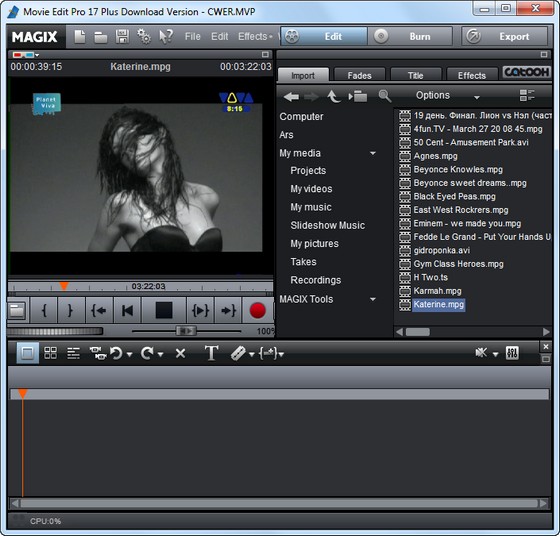Open the cut options dropdown arrow
The width and height of the screenshot is (560, 536).
251,354
